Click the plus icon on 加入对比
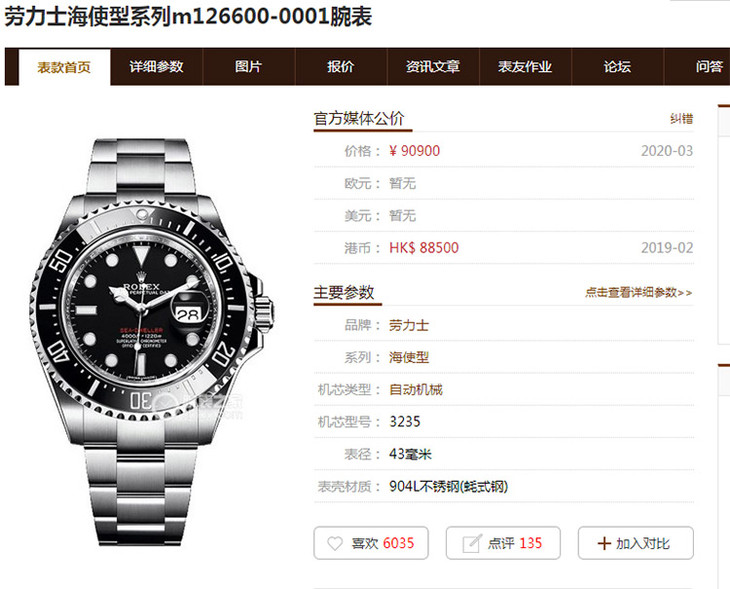This screenshot has height=589, width=730. click(x=604, y=543)
